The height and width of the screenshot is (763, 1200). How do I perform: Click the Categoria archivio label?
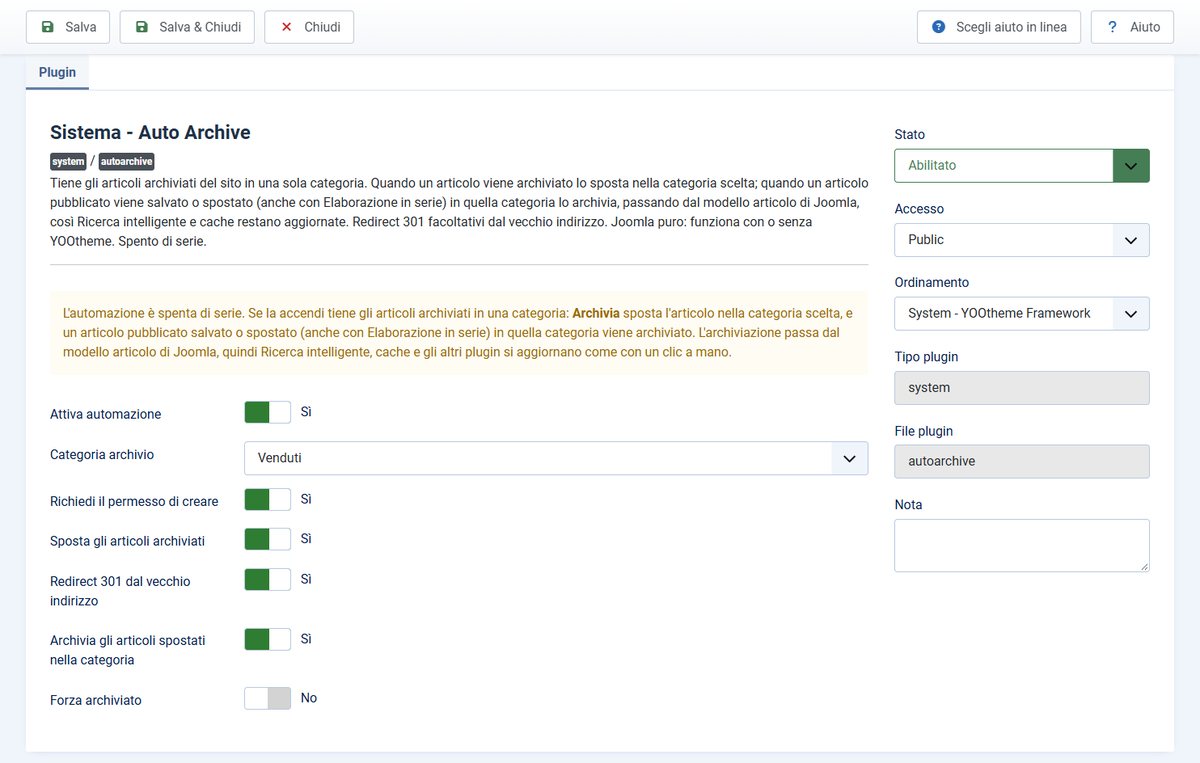pos(102,454)
